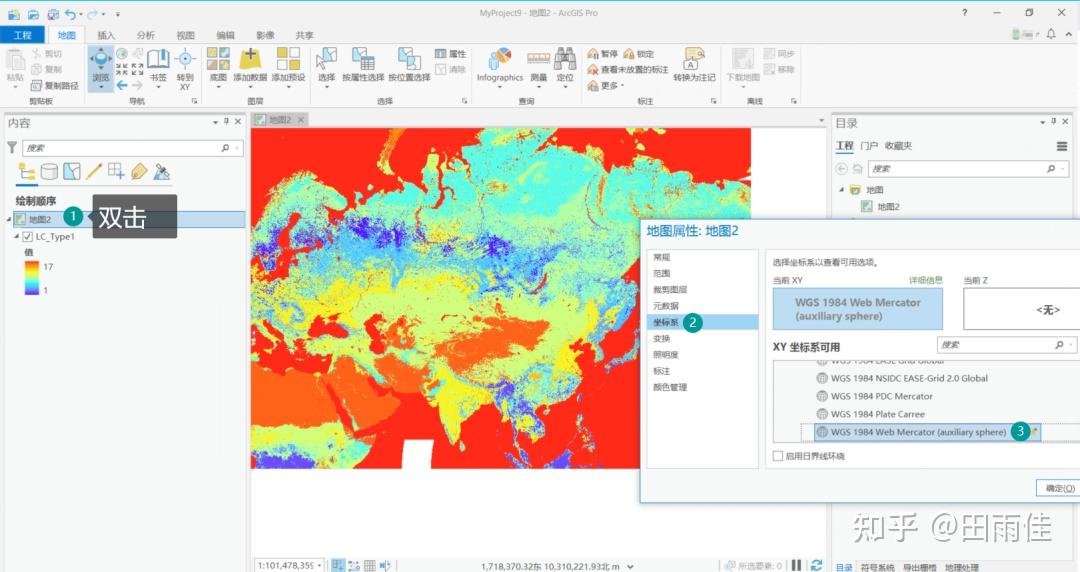The height and width of the screenshot is (572, 1080).
Task: Click the undo arrow in quick access toolbar
Action: (70, 14)
